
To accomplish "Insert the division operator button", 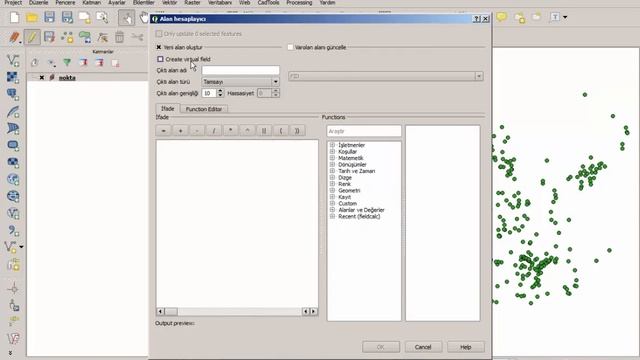I will tap(213, 131).
